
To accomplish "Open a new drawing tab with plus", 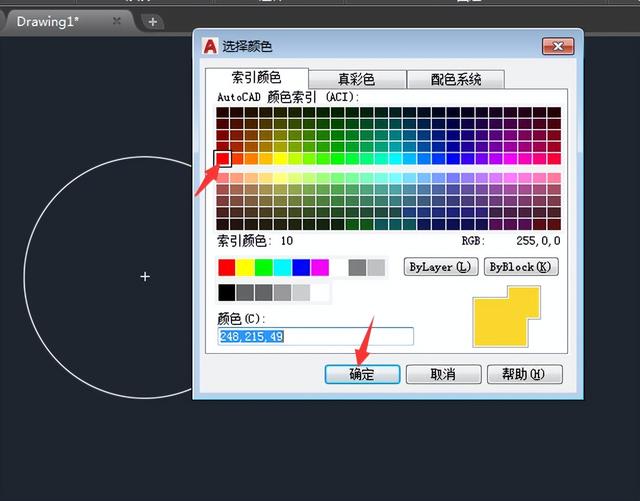I will [153, 22].
